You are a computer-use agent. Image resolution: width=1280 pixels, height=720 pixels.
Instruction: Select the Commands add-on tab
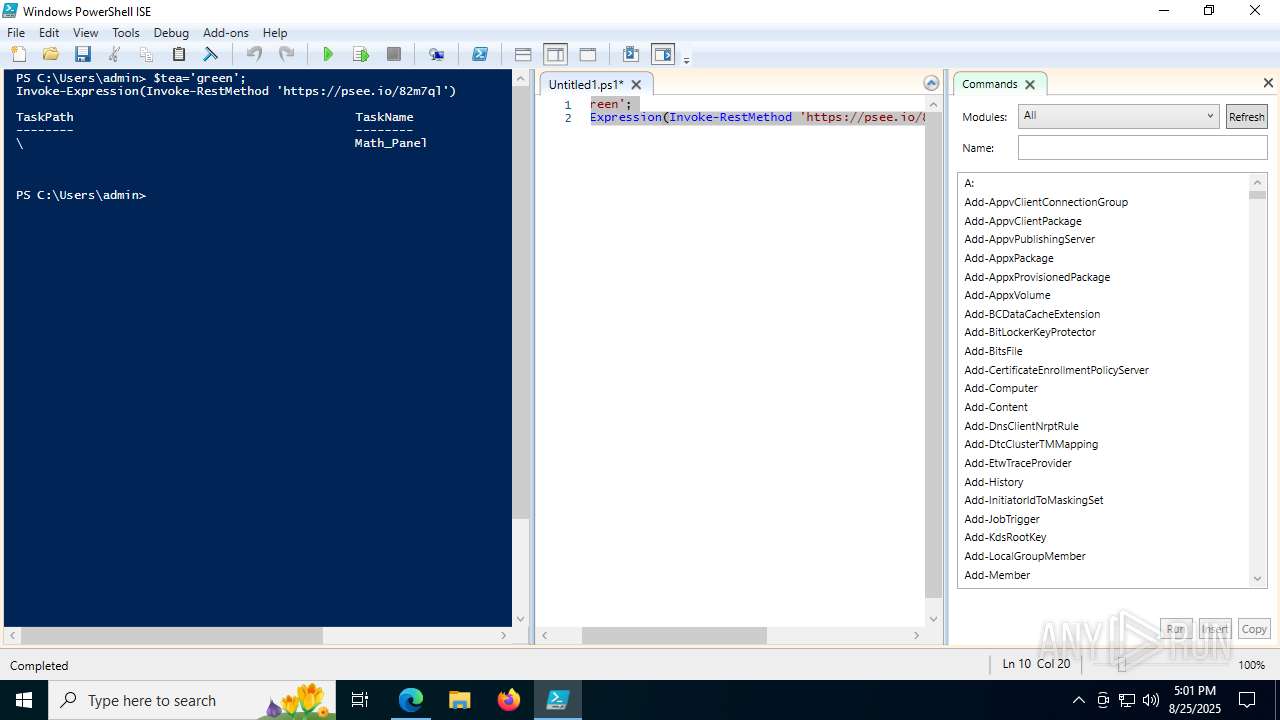[x=990, y=84]
